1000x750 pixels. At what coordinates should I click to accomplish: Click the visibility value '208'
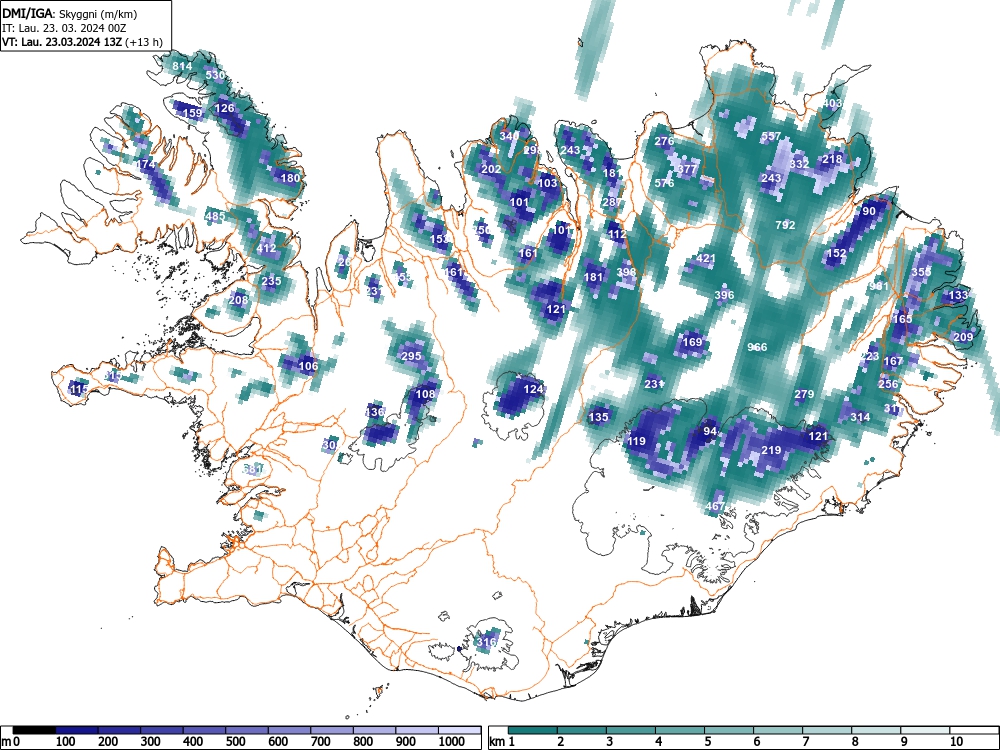point(239,300)
